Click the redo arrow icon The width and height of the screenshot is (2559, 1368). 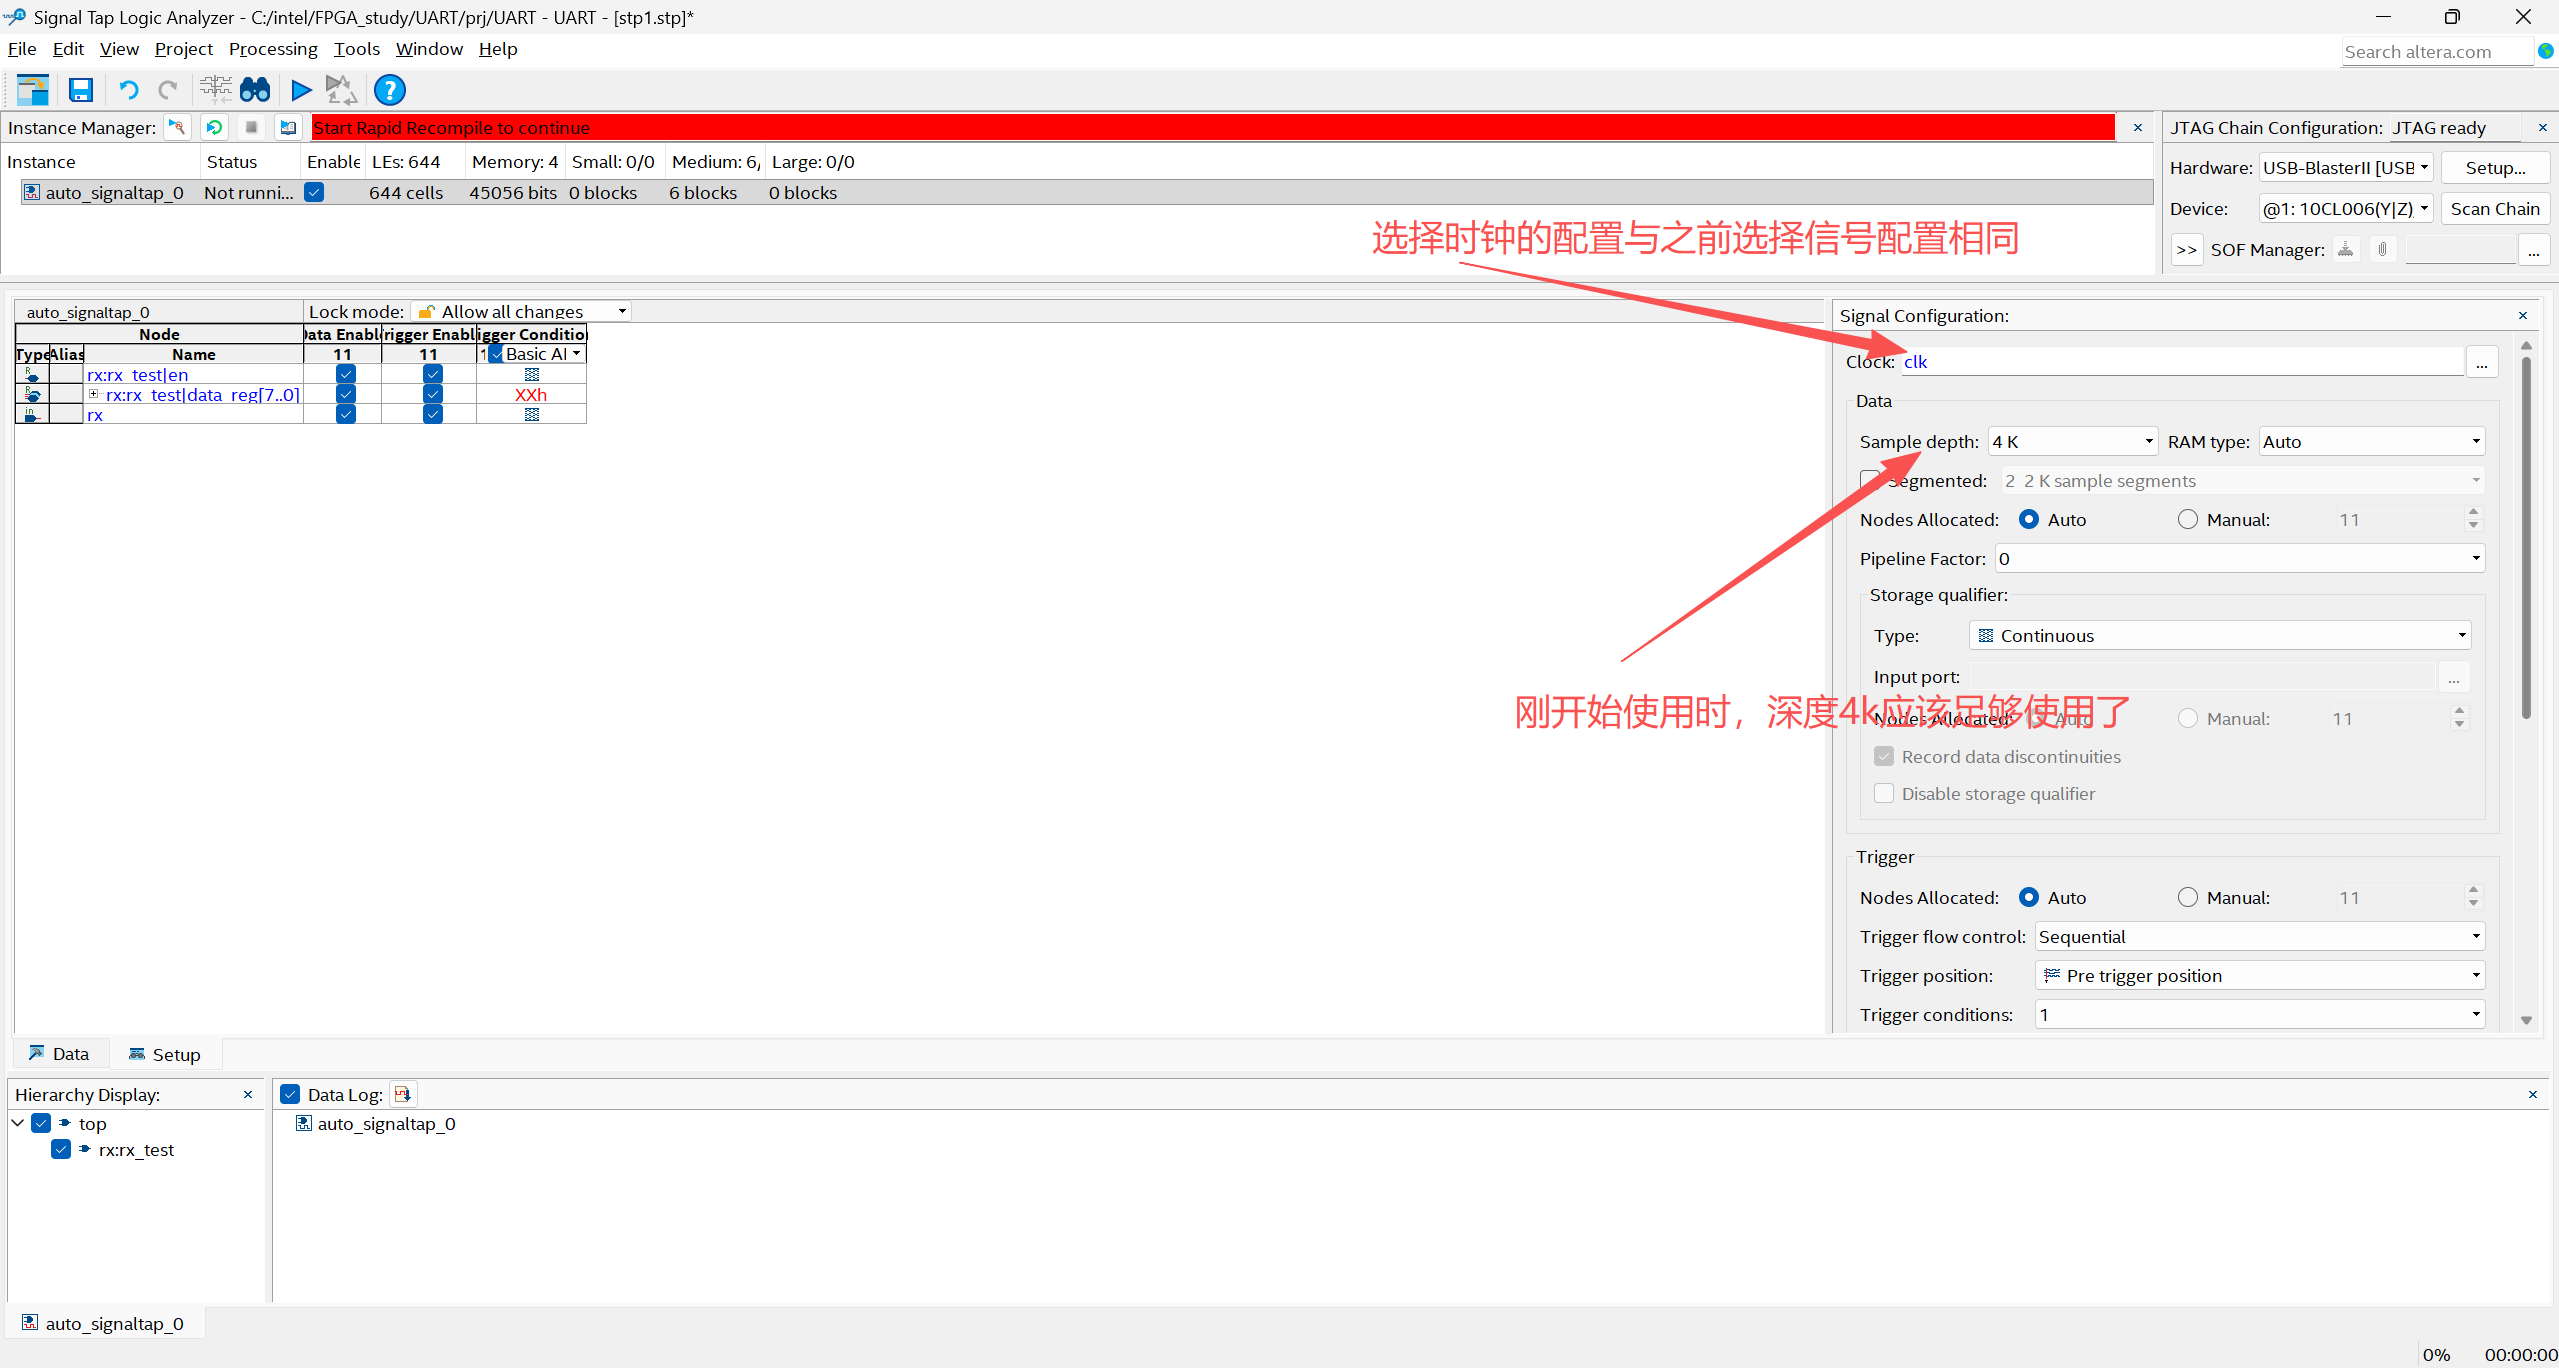click(x=168, y=90)
